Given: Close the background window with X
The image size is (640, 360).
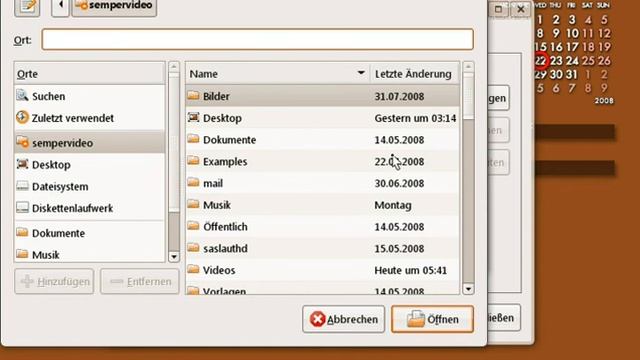Looking at the screenshot, I should coord(521,9).
